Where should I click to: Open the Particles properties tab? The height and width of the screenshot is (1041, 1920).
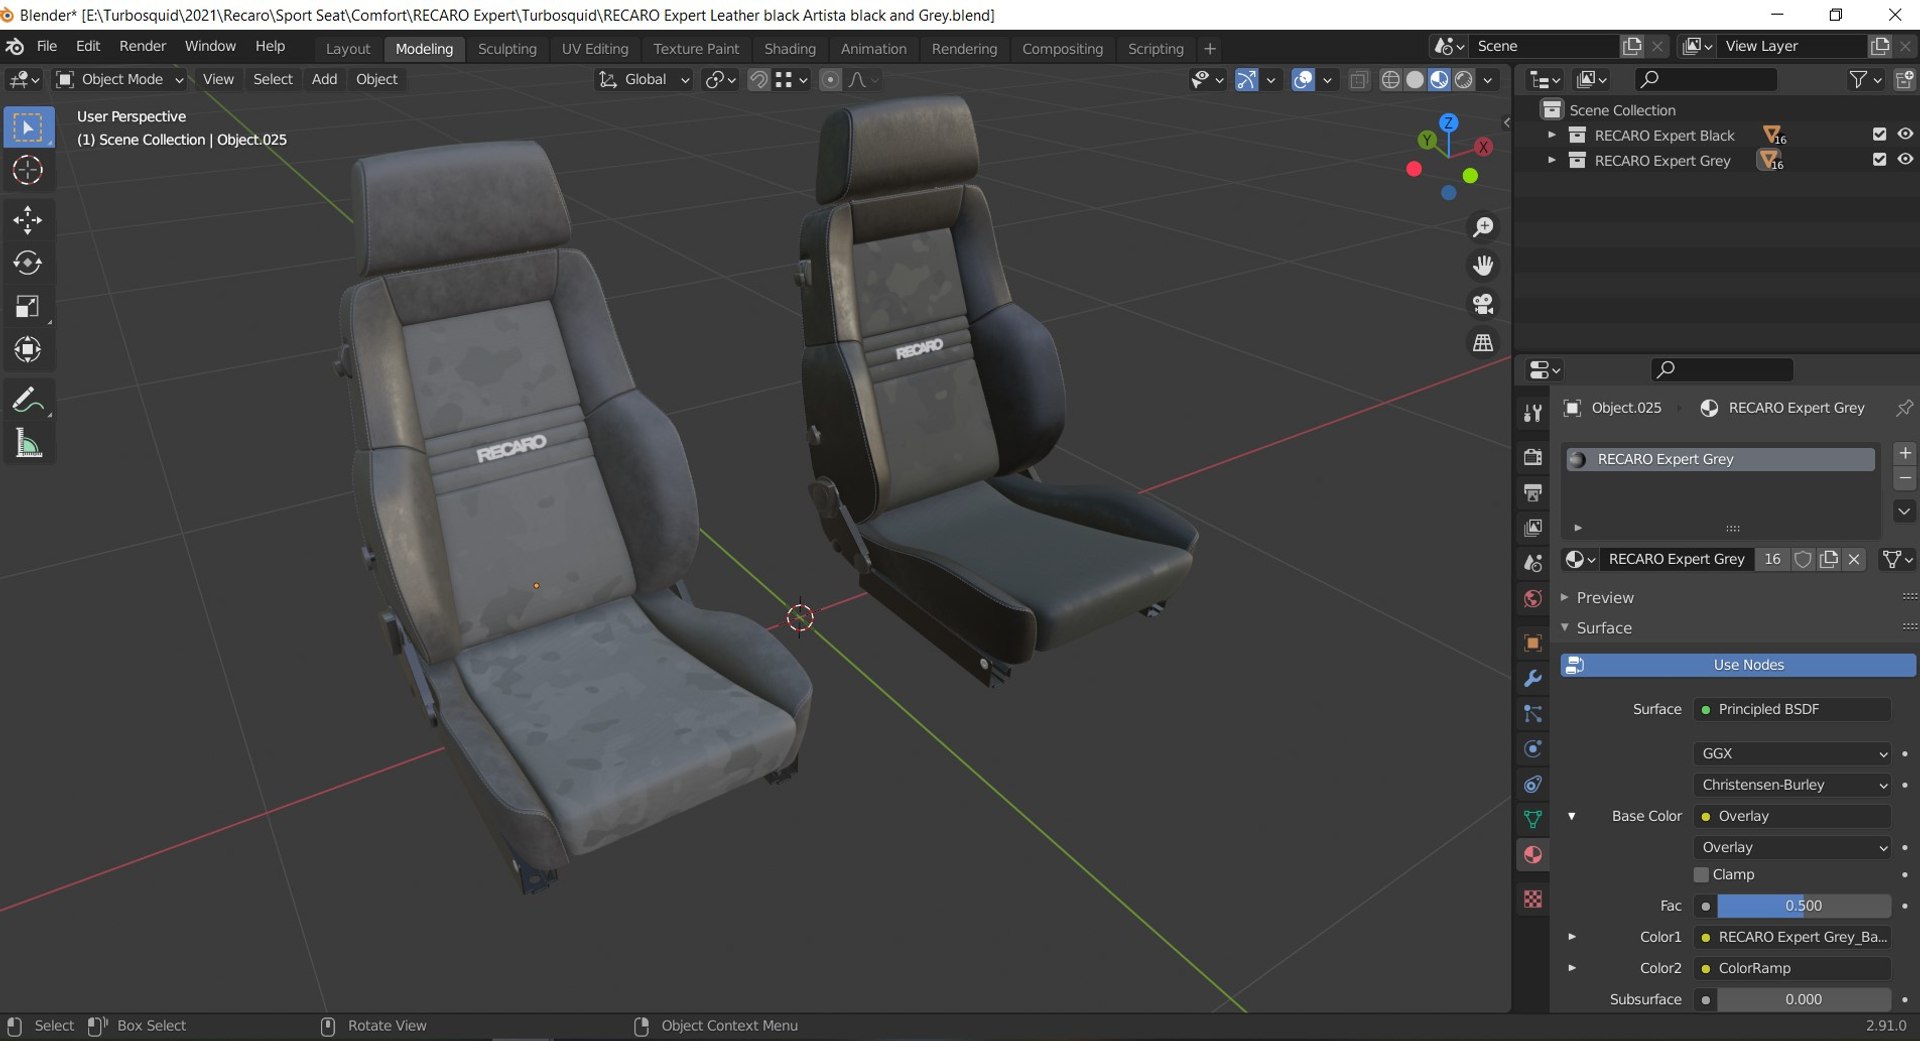[x=1532, y=713]
